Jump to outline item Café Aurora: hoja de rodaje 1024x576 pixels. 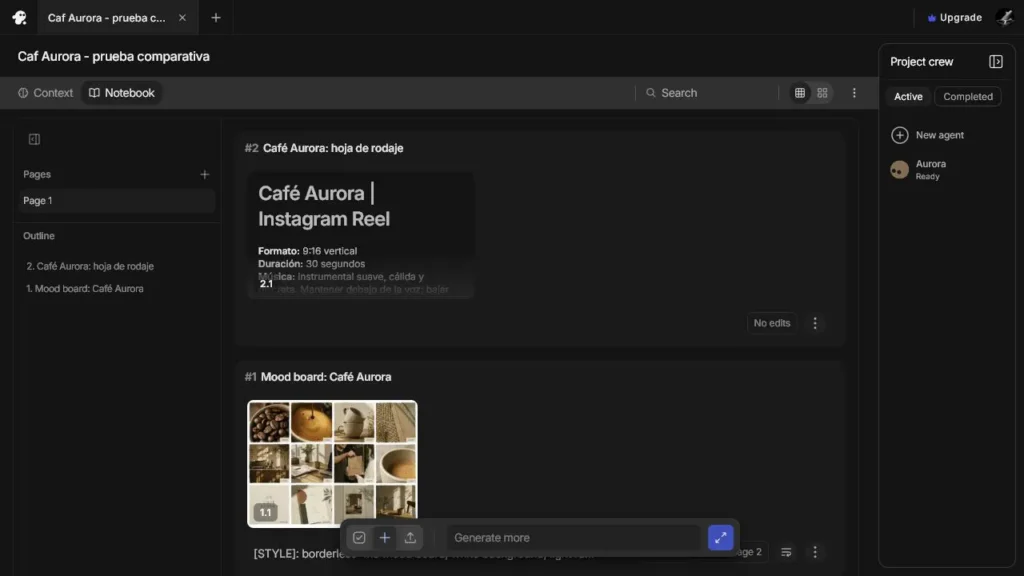click(90, 266)
